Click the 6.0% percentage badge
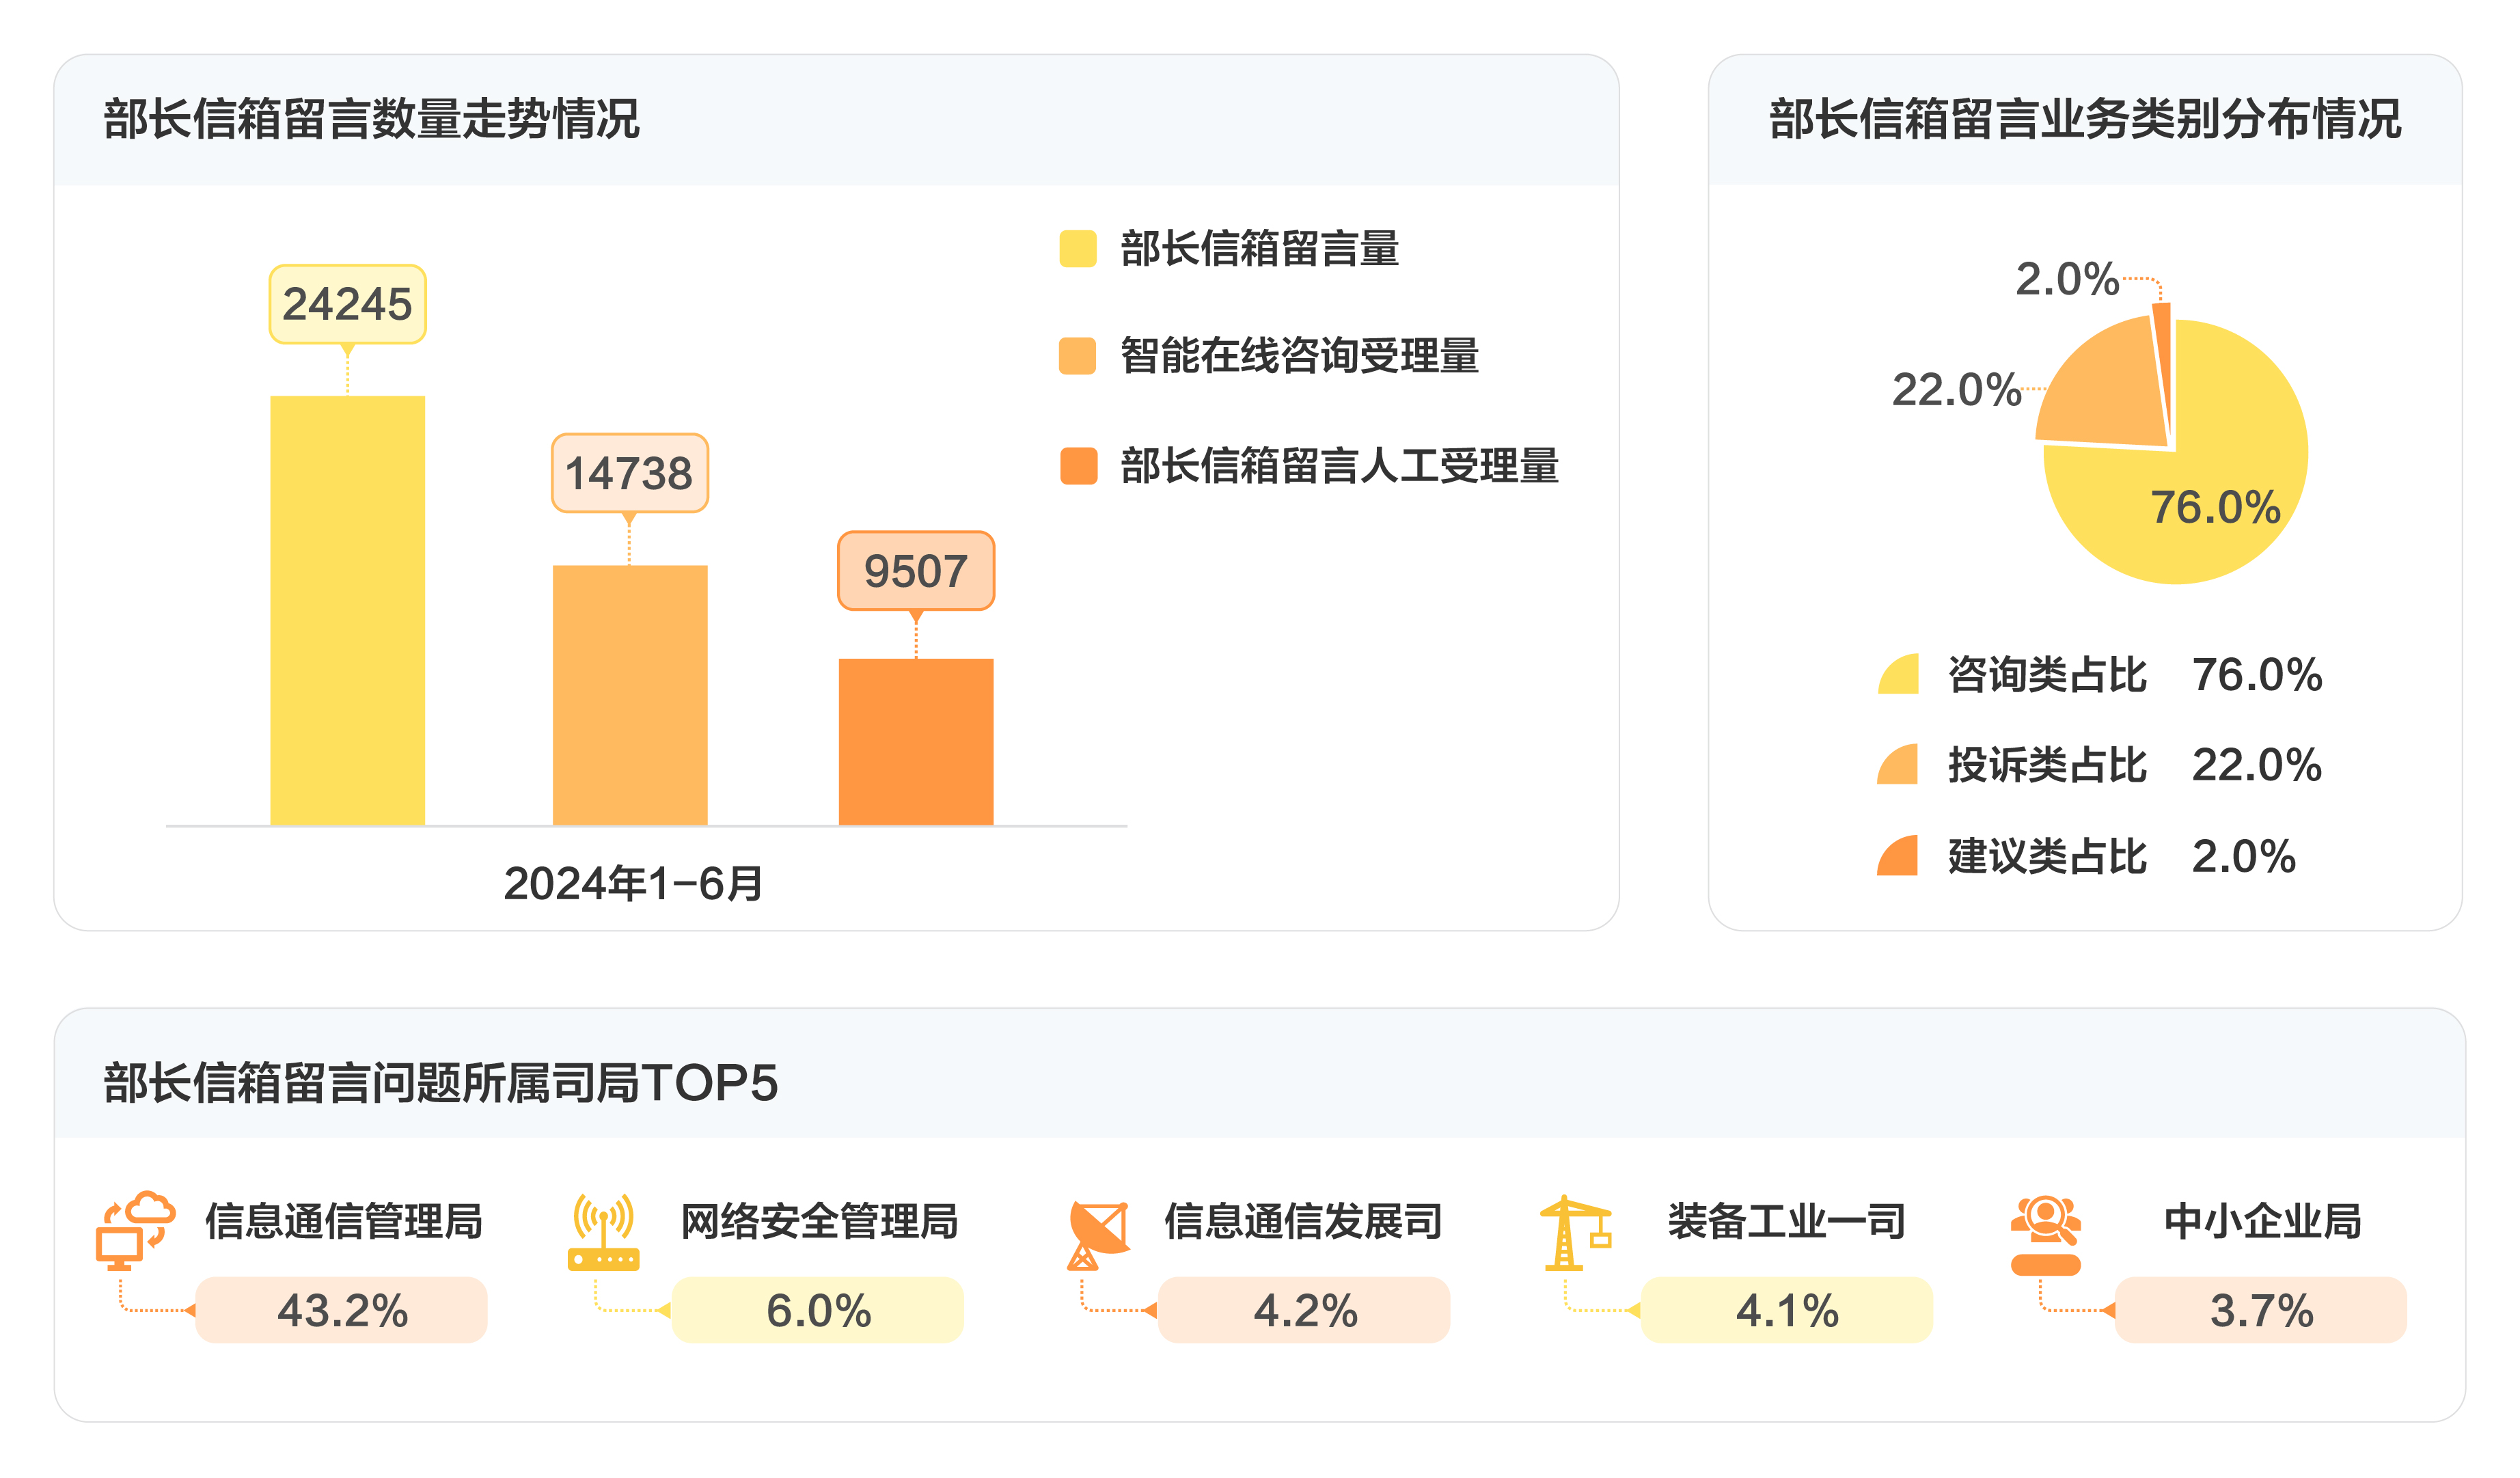The height and width of the screenshot is (1478, 2520). click(818, 1309)
